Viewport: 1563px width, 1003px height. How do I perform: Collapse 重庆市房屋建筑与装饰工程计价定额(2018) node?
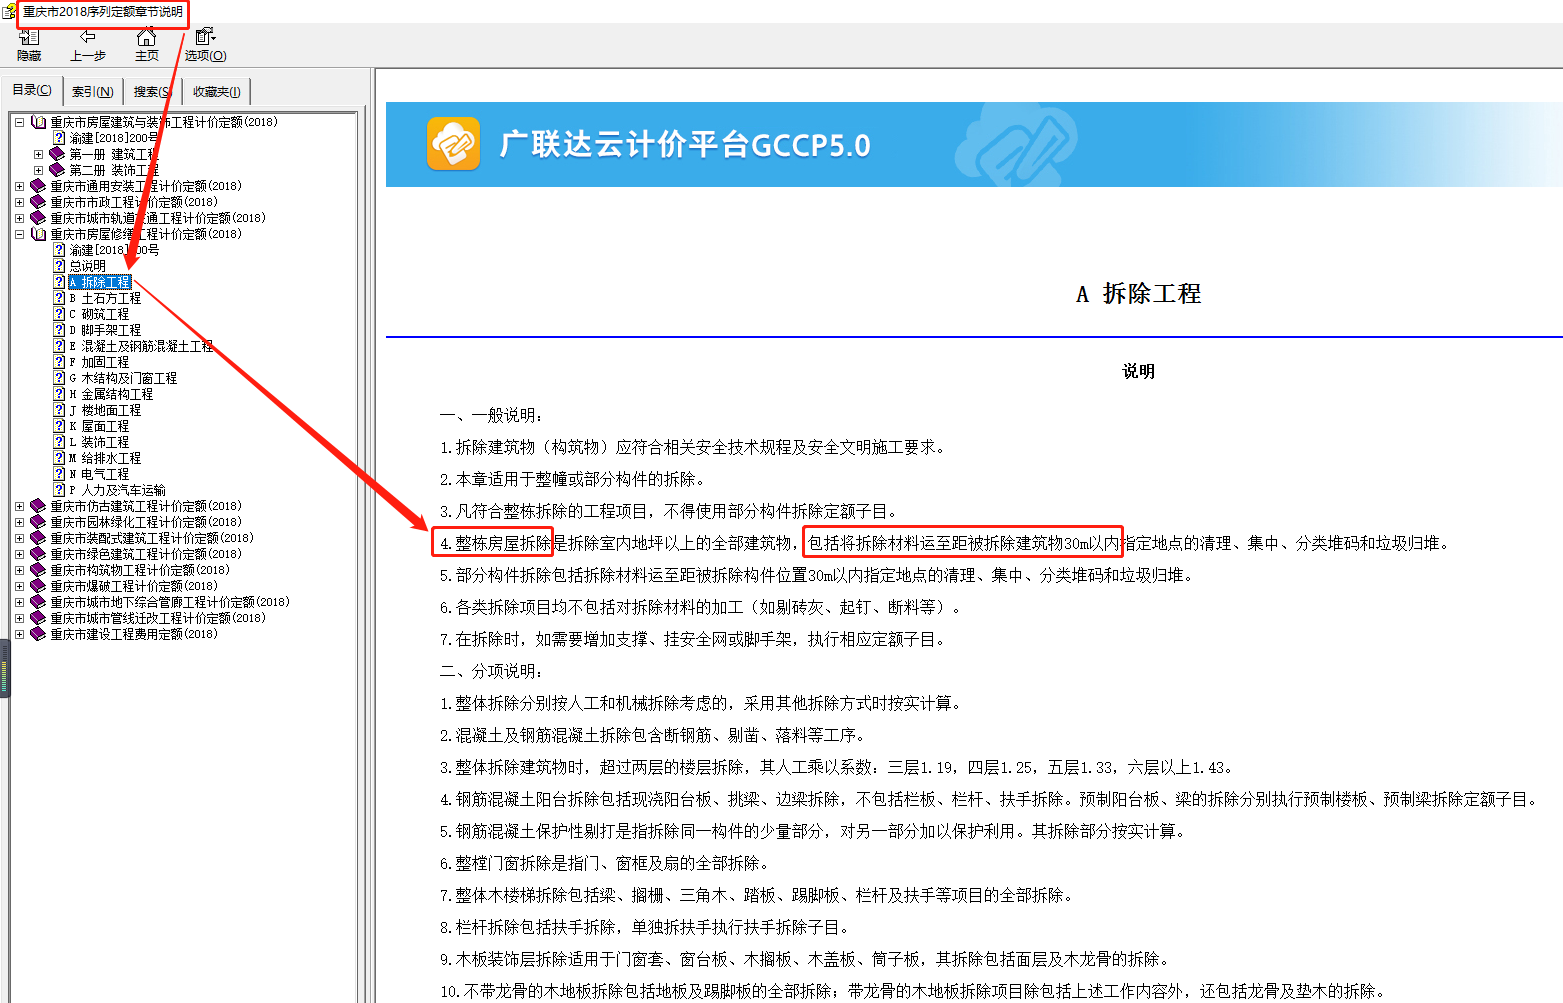click(19, 122)
